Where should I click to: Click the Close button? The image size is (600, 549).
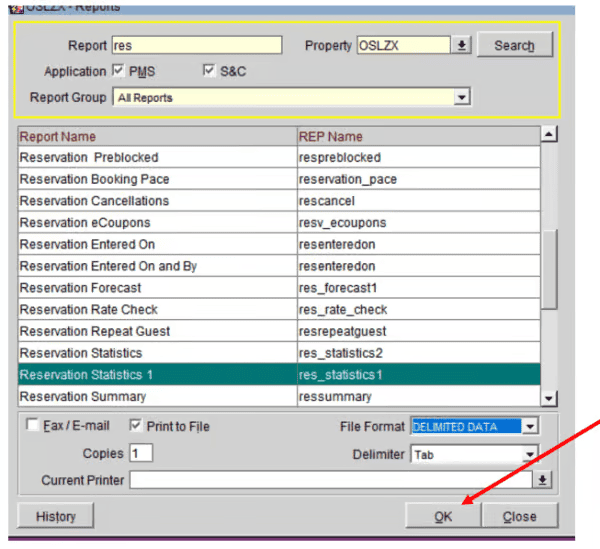tap(519, 516)
